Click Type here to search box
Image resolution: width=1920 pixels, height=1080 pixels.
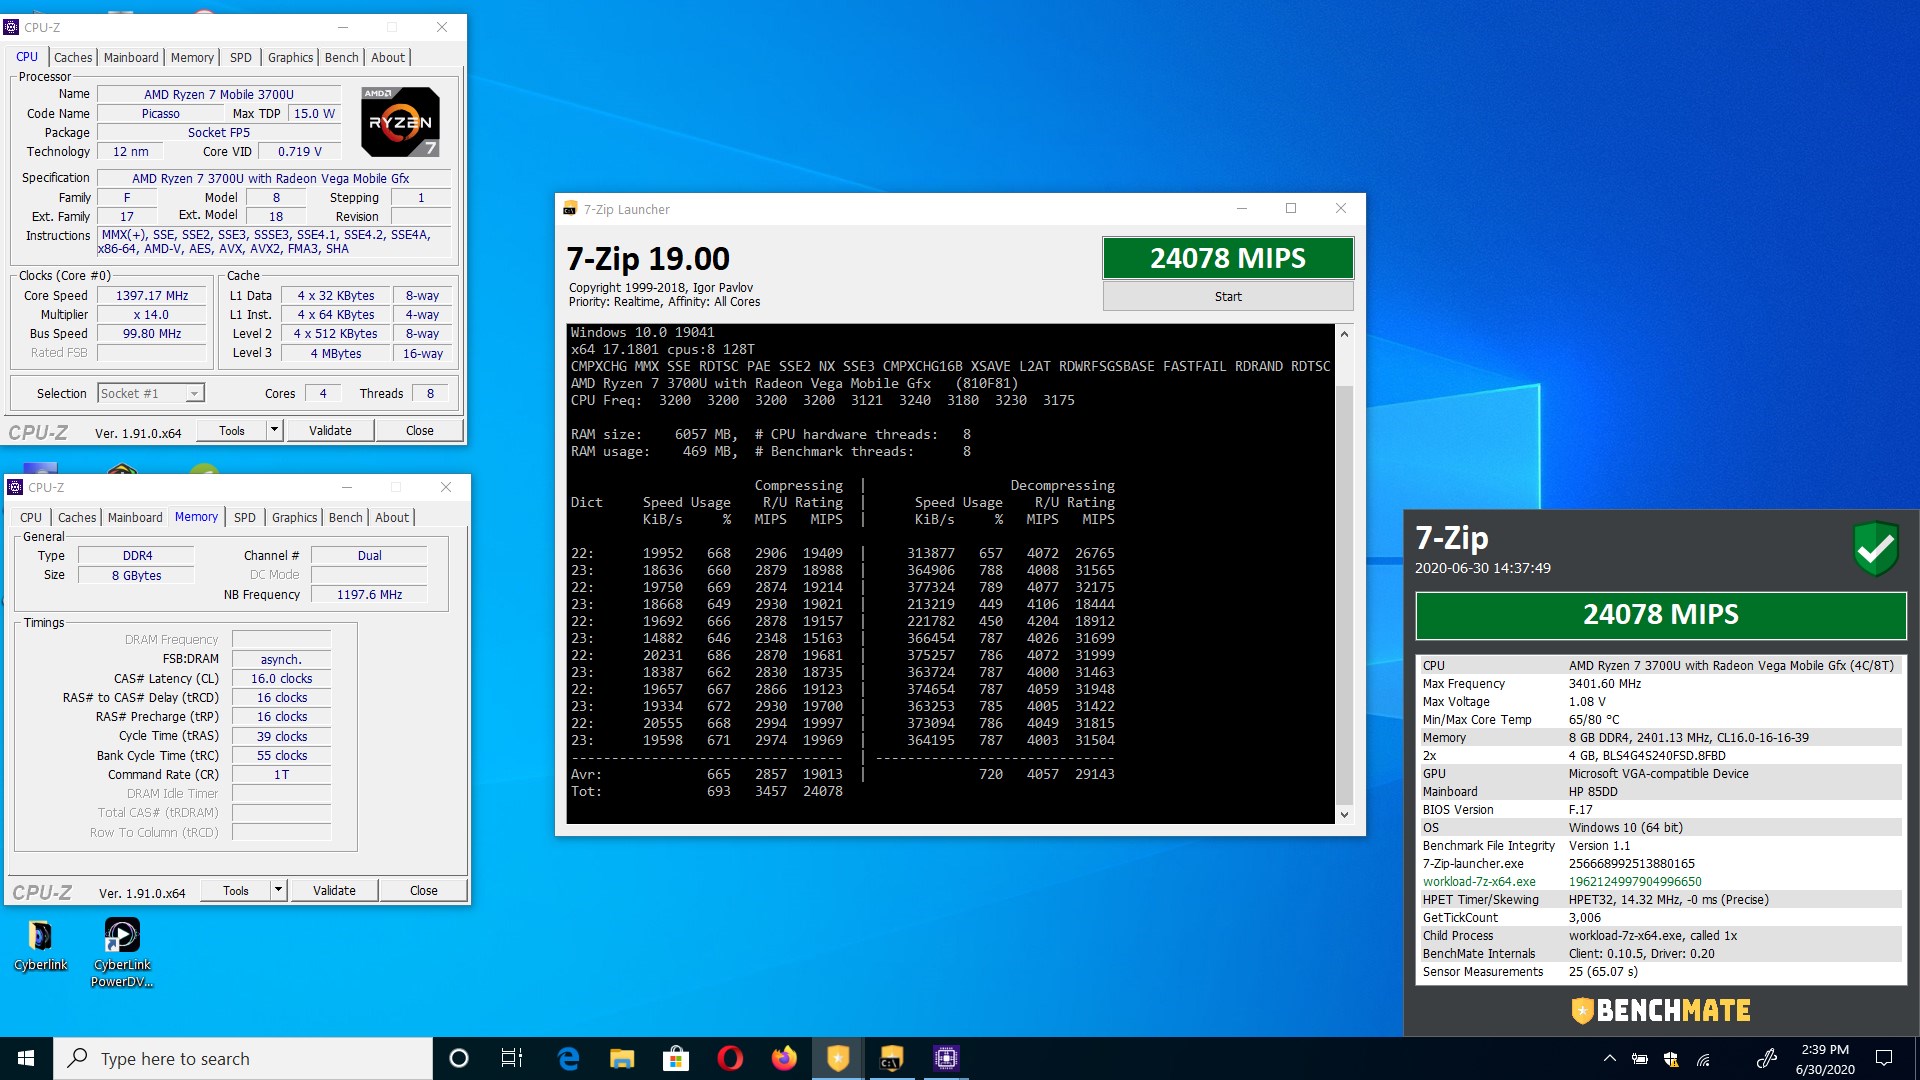243,1058
